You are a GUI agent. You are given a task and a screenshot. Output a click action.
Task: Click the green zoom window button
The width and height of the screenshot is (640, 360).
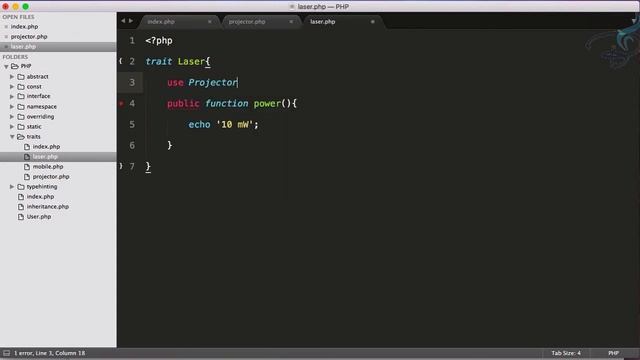pos(25,7)
